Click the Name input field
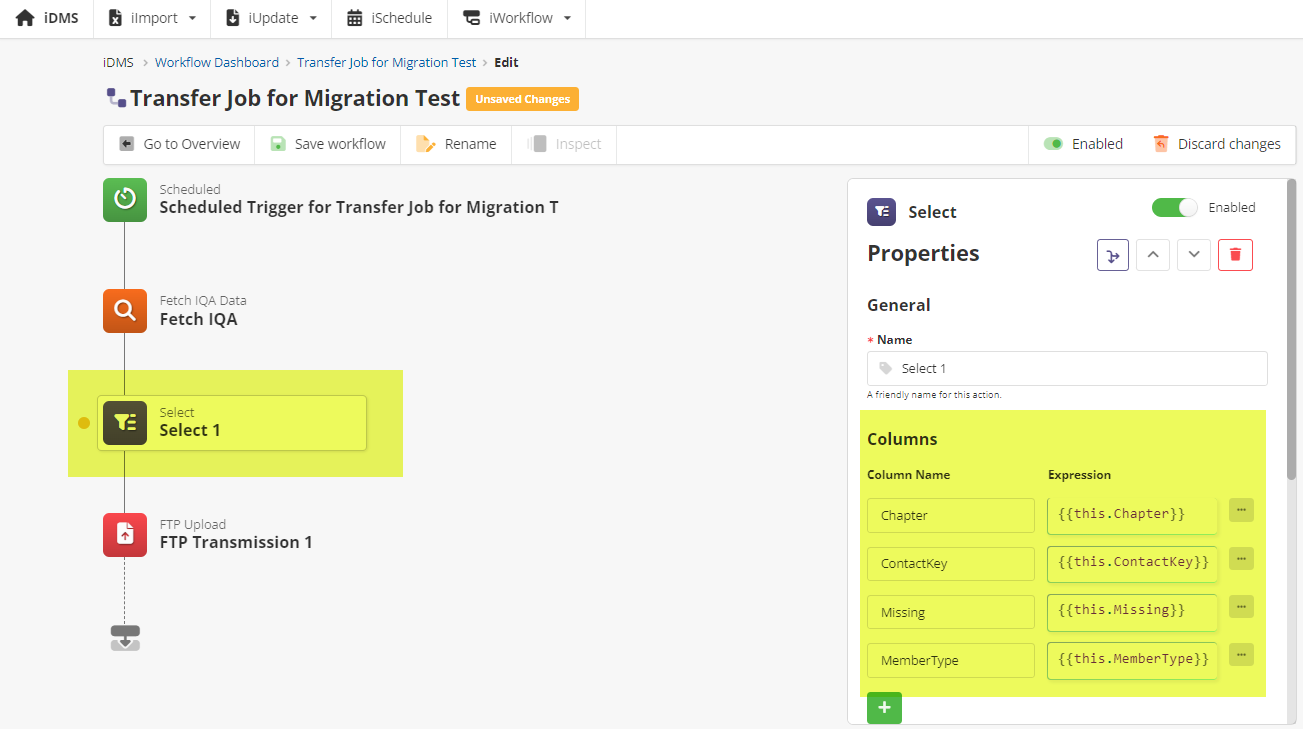The image size is (1303, 729). pos(1067,368)
